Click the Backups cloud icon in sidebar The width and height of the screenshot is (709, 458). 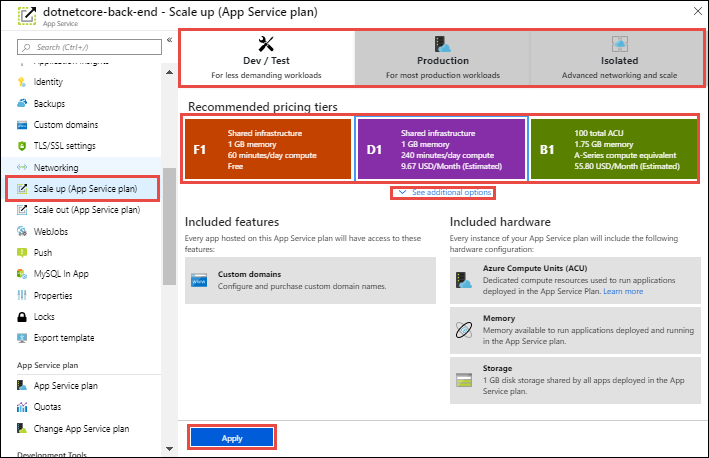22,103
